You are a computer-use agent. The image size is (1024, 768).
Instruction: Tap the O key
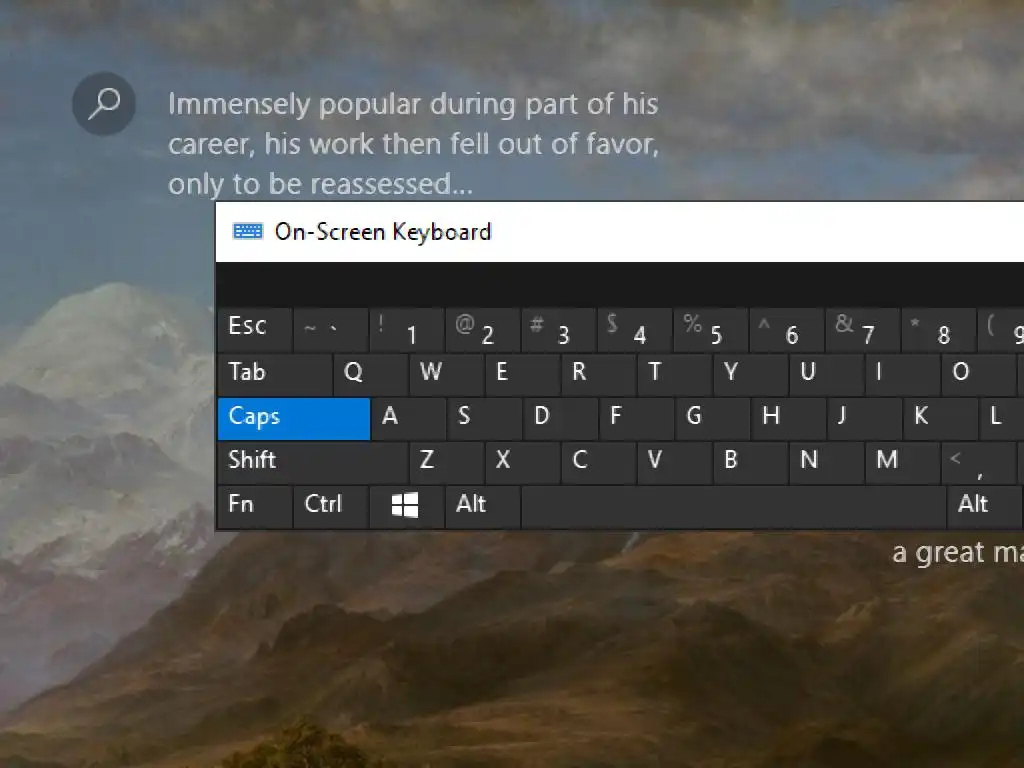[979, 374]
